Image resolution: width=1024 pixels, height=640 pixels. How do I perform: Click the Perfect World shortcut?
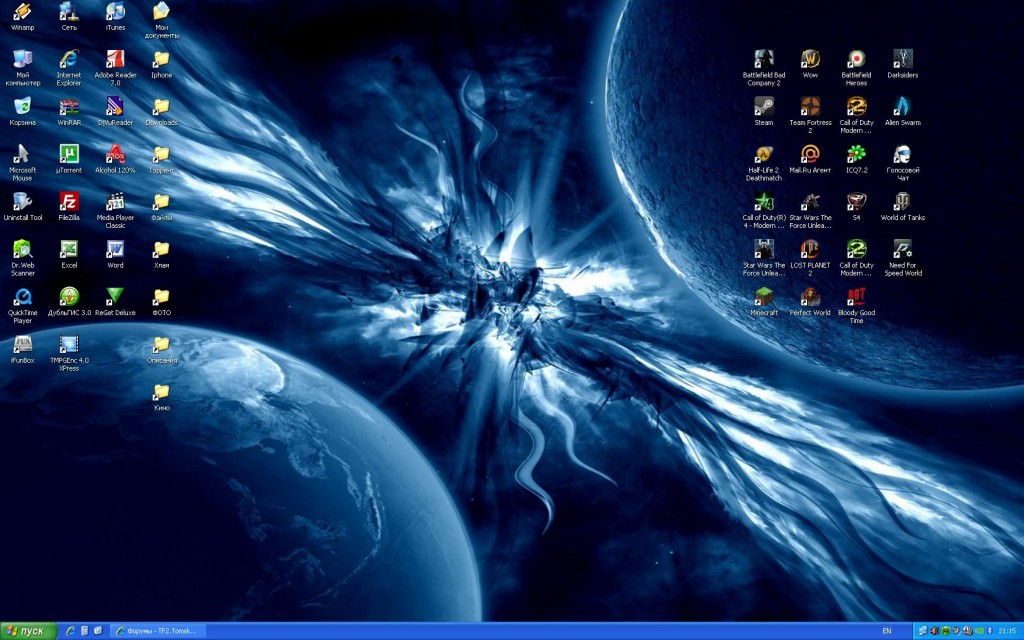pyautogui.click(x=810, y=302)
